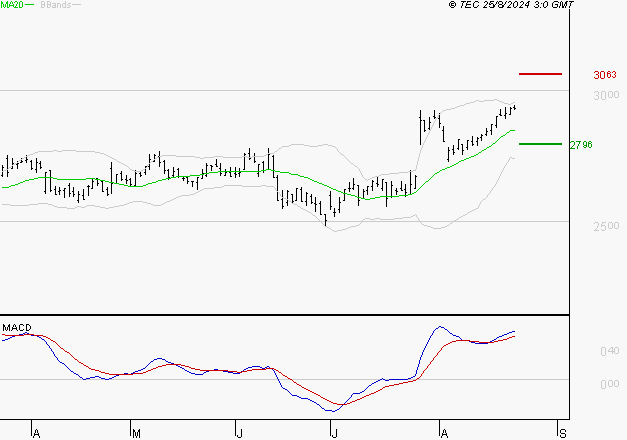The width and height of the screenshot is (627, 440).
Task: Click the MACD panel label
Action: 17,328
